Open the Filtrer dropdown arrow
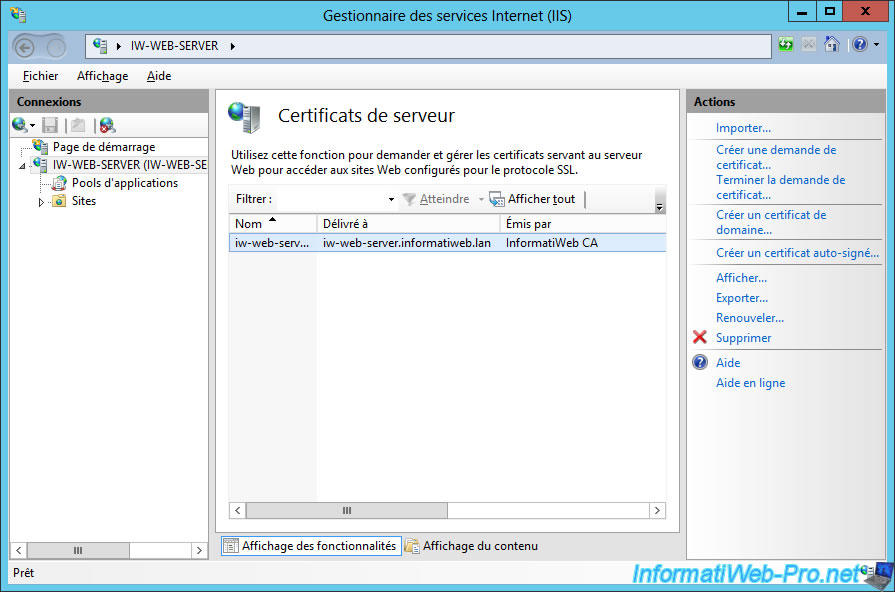 coord(391,200)
